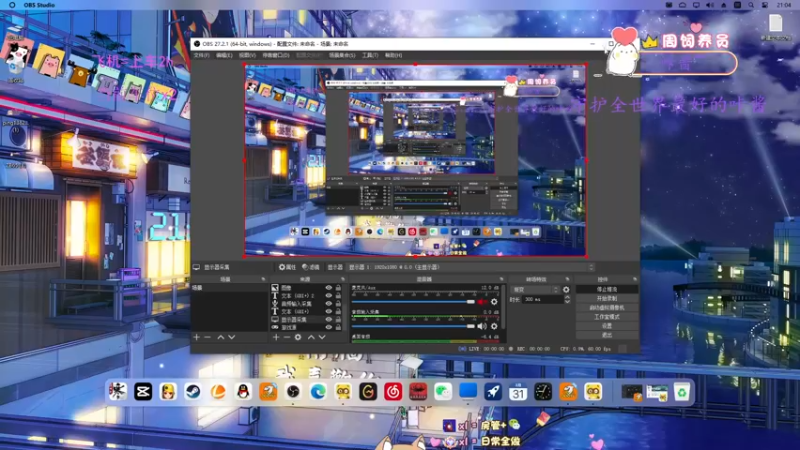800x450 pixels.
Task: Open the 文件(F) File menu
Action: point(202,55)
